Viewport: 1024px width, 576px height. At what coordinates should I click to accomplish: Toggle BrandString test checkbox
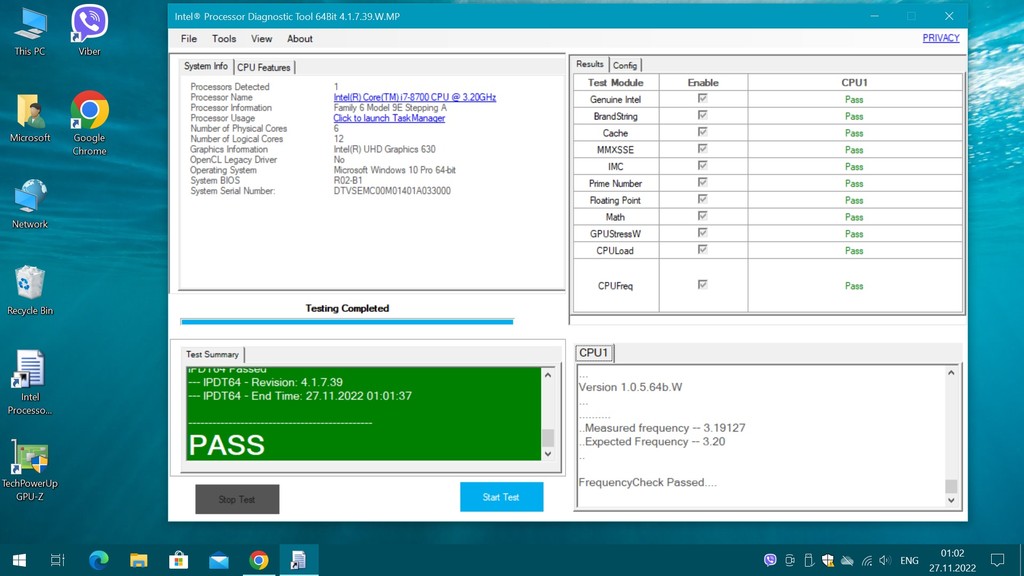pos(703,116)
